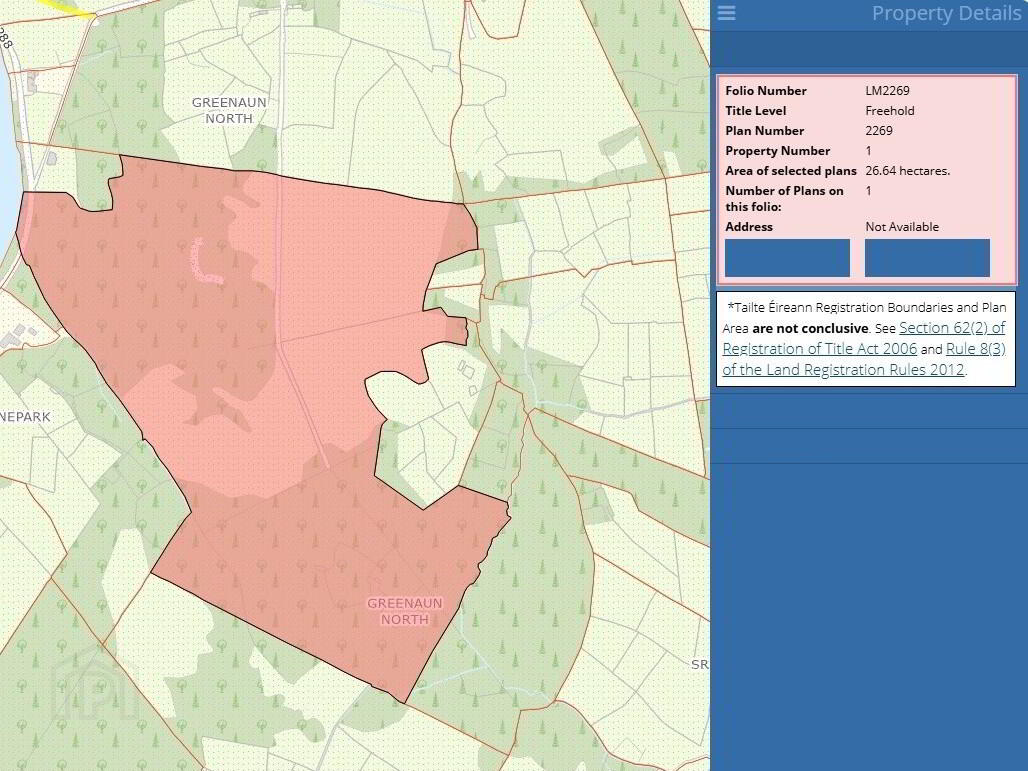Click the Property Details panel title
This screenshot has height=771, width=1028.
click(944, 14)
